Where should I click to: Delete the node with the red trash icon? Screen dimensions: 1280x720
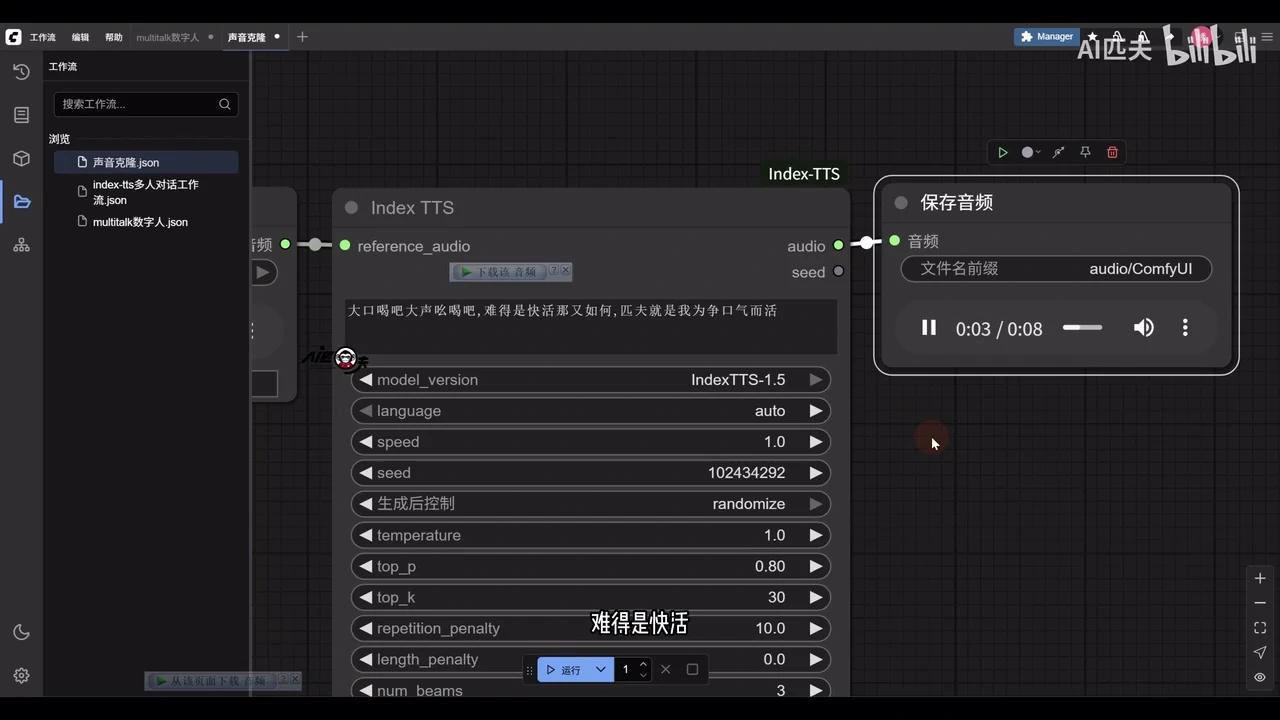tap(1112, 152)
